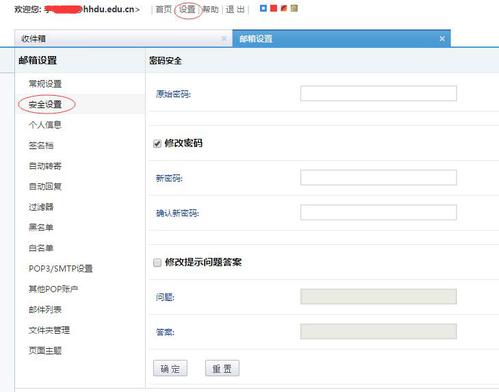Click the 密码安全 section heading
This screenshot has width=499, height=392.
click(x=165, y=61)
